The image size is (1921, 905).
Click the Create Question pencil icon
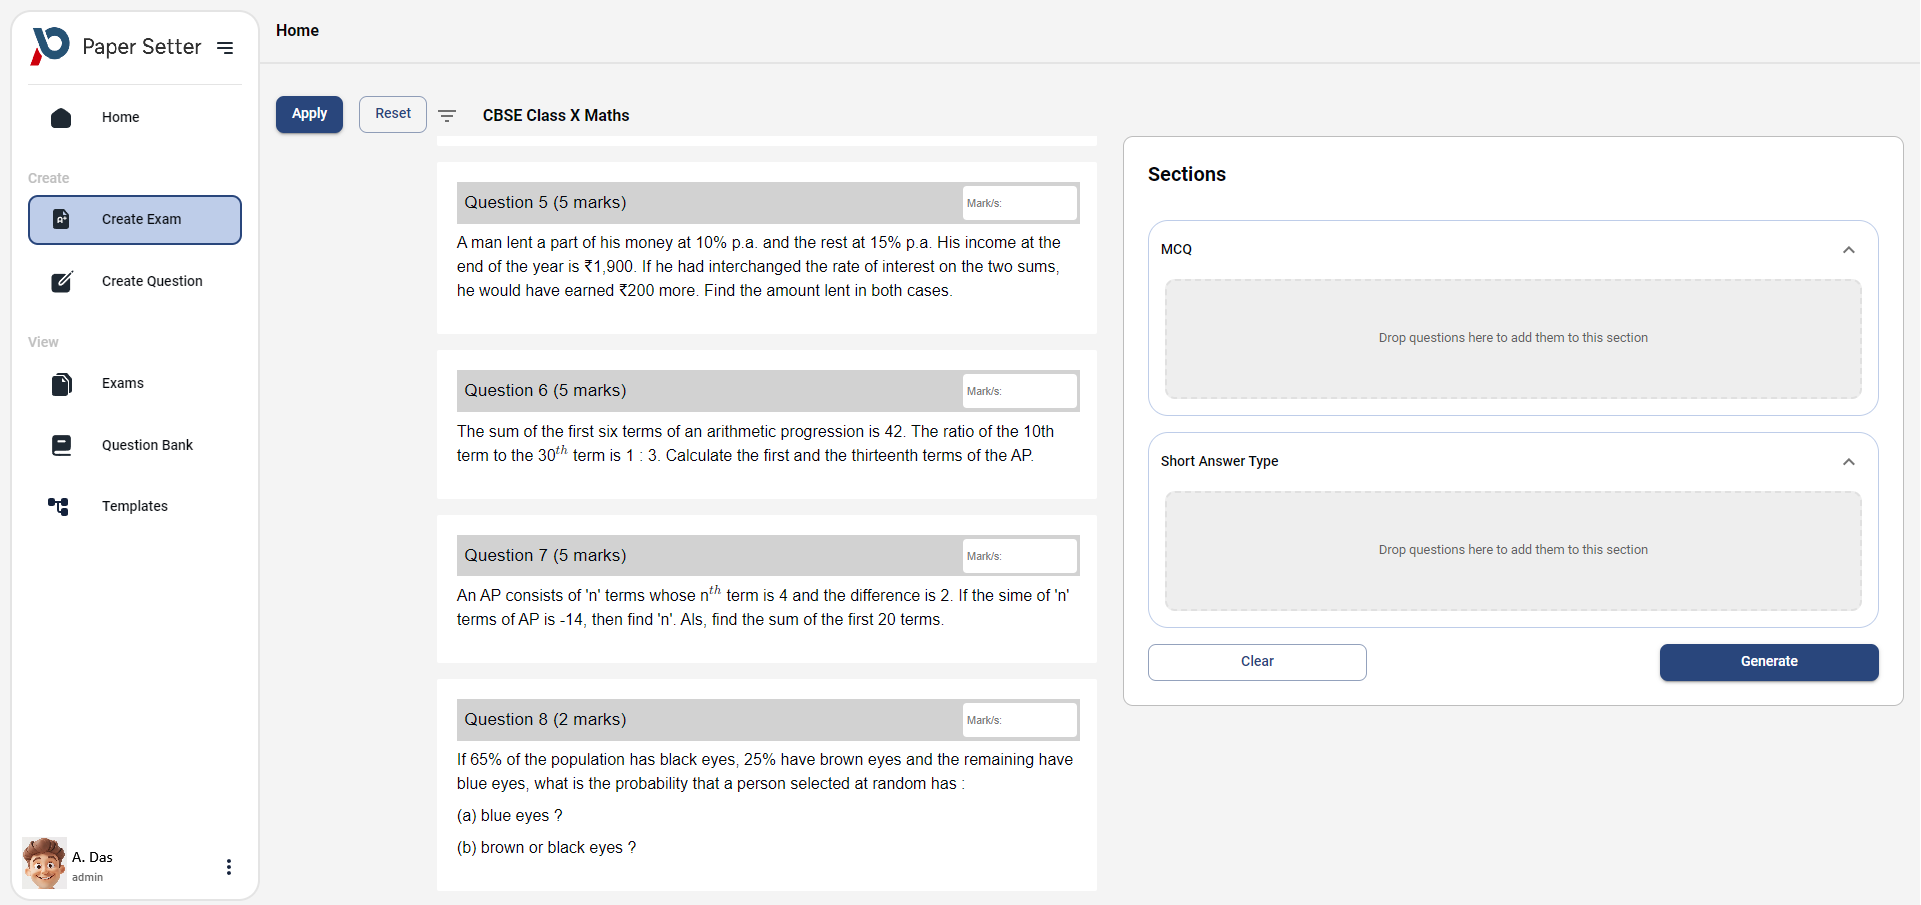[x=61, y=282]
